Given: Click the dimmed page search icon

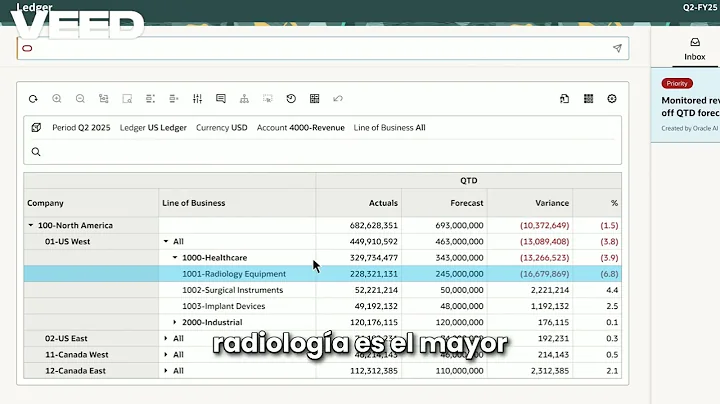Looking at the screenshot, I should click(x=127, y=99).
